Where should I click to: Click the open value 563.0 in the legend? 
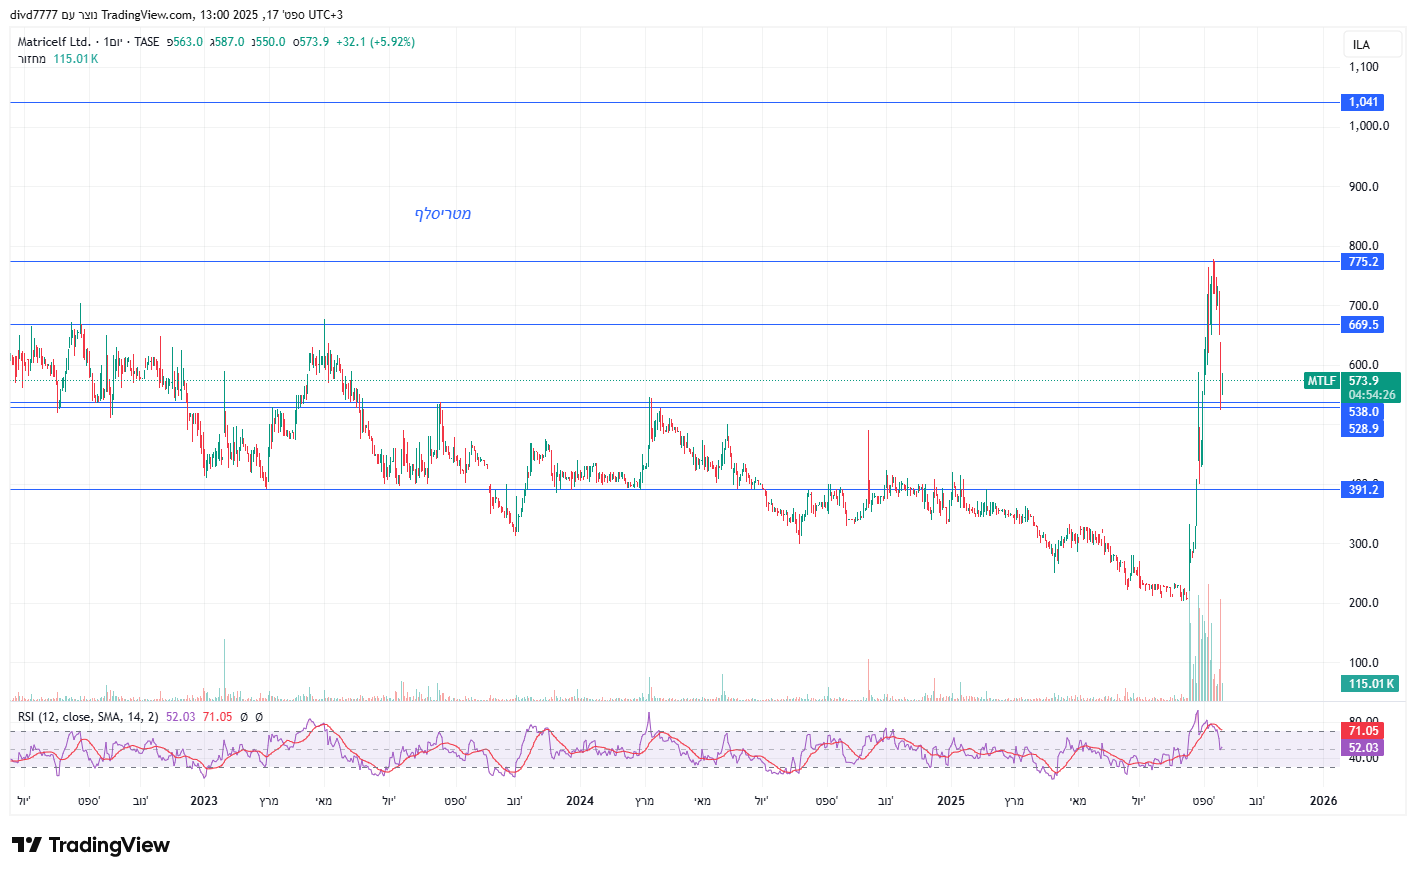pos(188,42)
